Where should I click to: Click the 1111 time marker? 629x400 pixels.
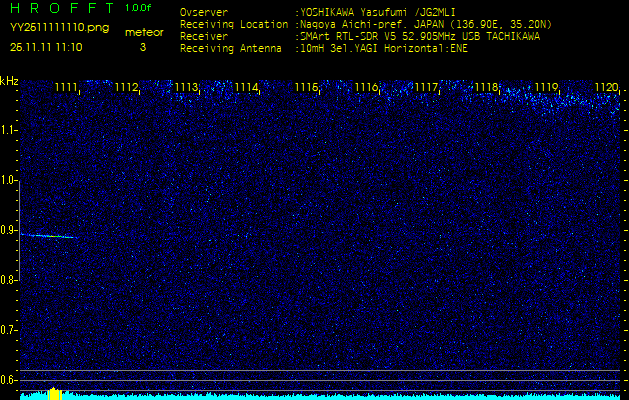[67, 88]
